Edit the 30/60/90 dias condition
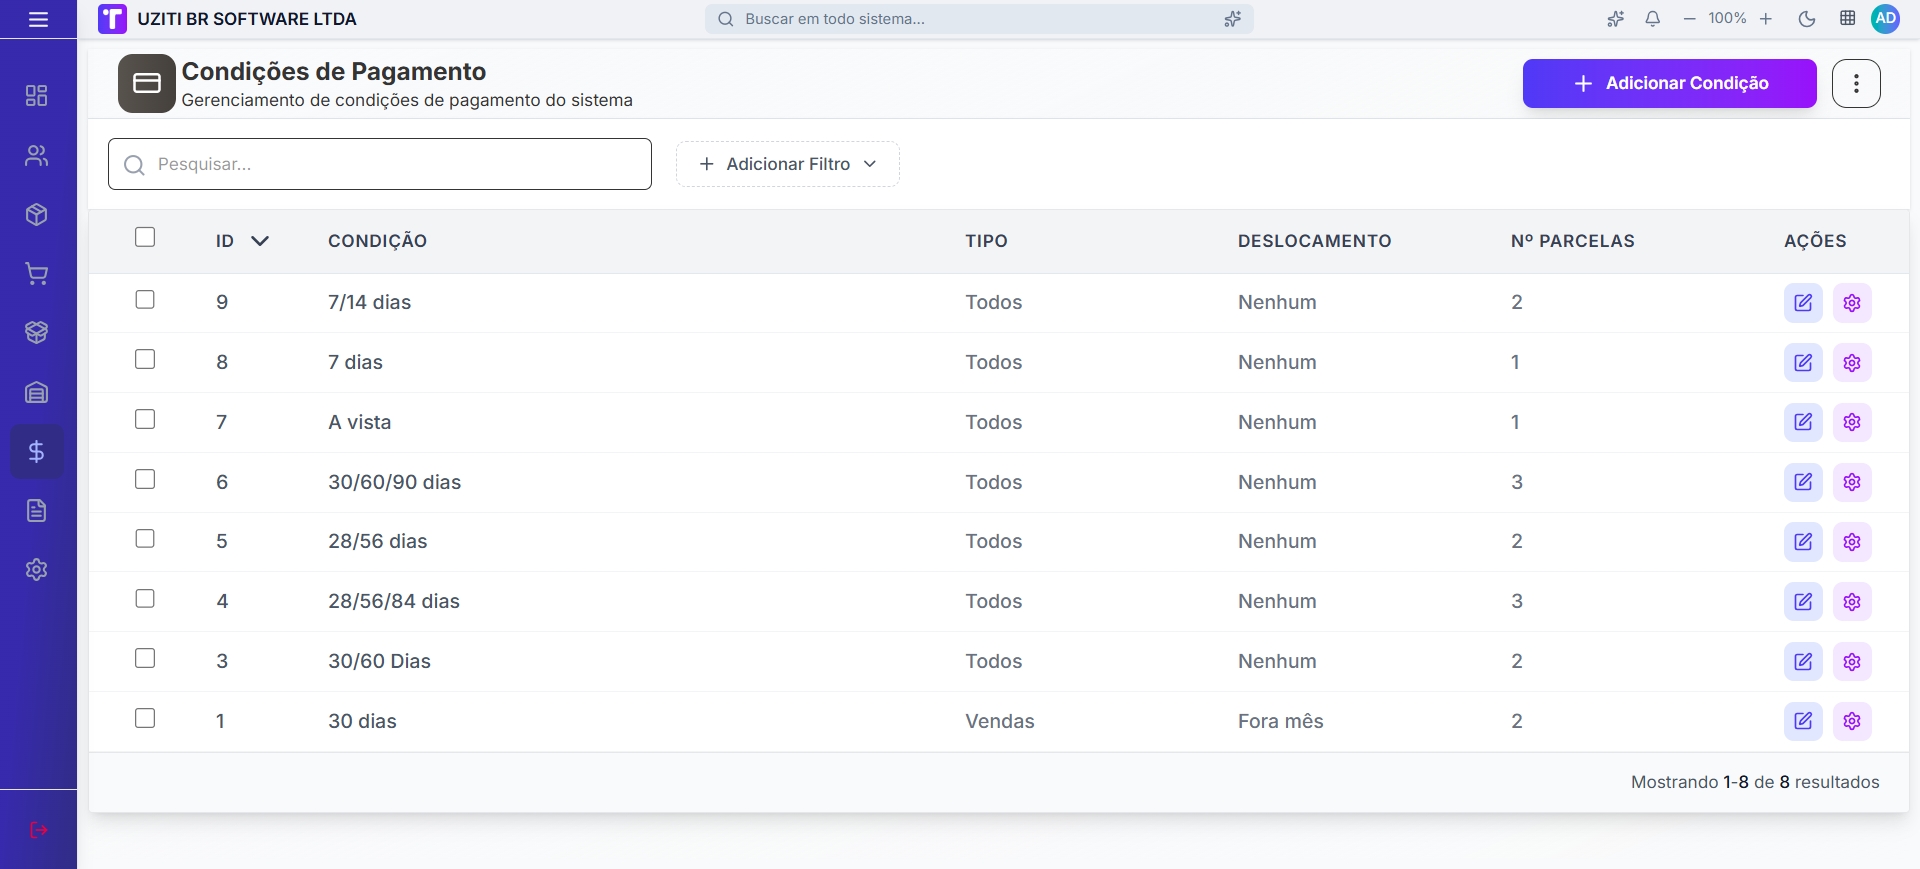 pyautogui.click(x=1803, y=482)
